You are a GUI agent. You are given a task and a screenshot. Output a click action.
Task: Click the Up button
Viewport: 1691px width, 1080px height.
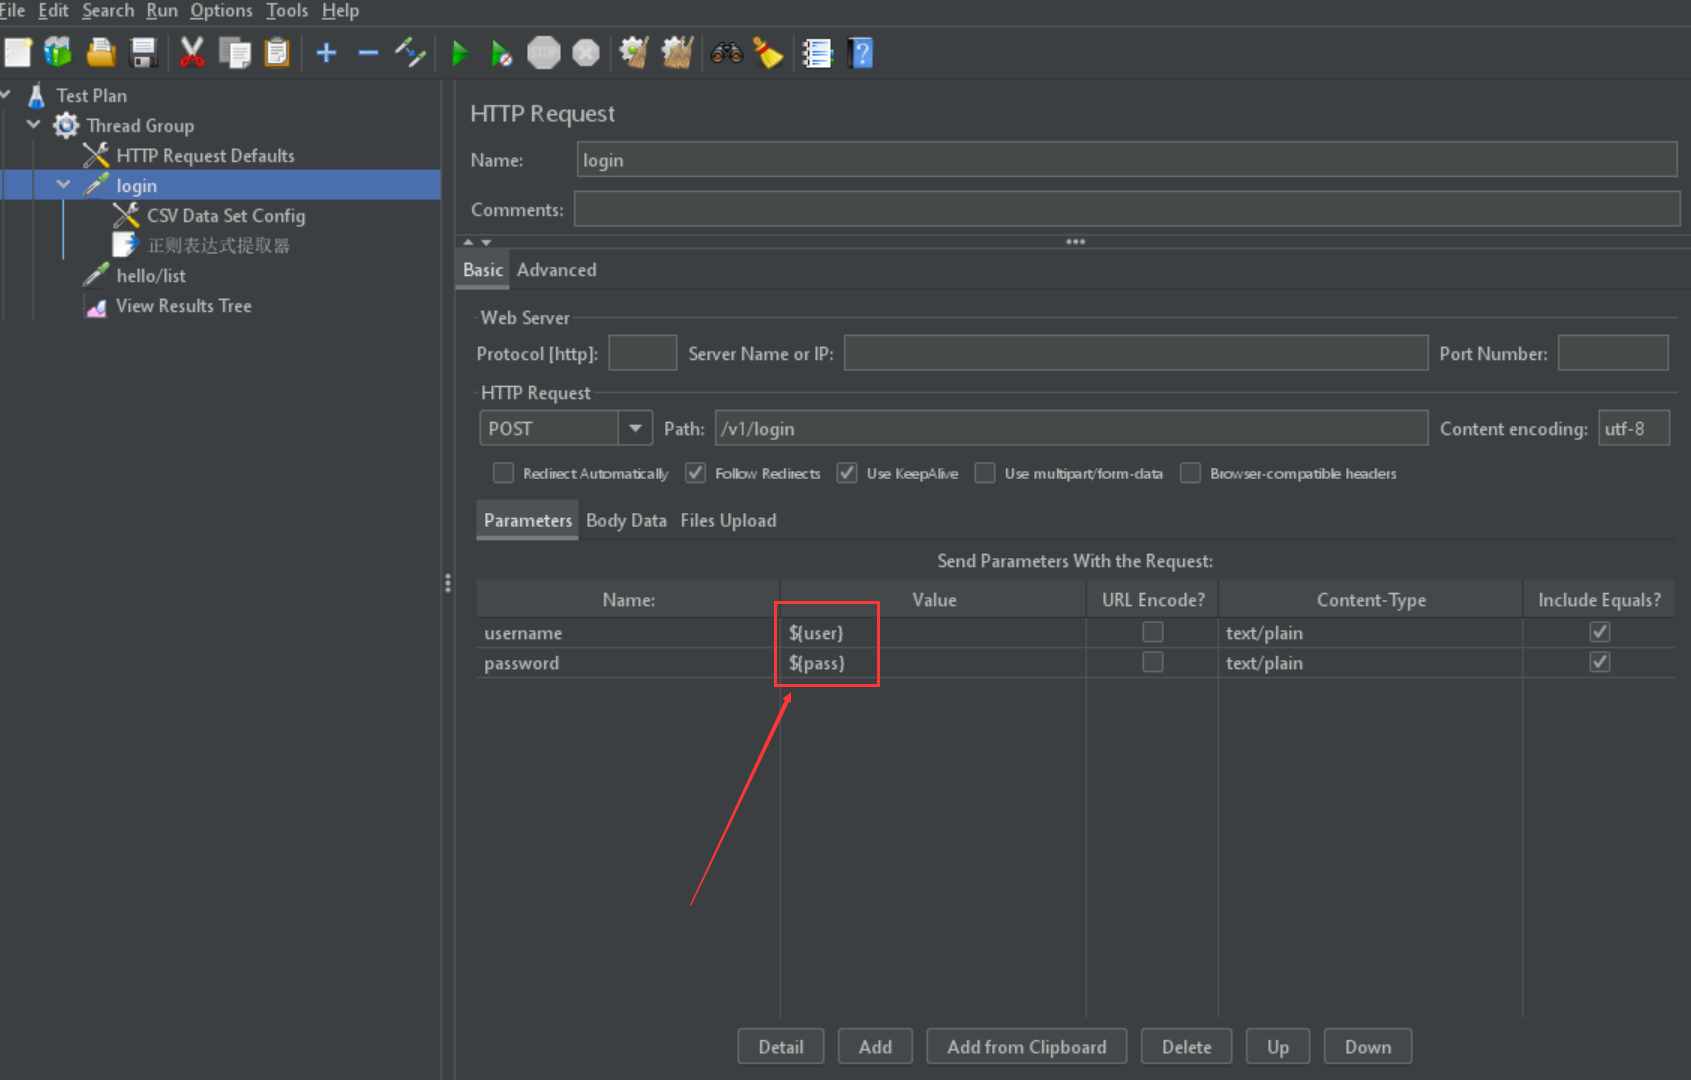[x=1278, y=1046]
